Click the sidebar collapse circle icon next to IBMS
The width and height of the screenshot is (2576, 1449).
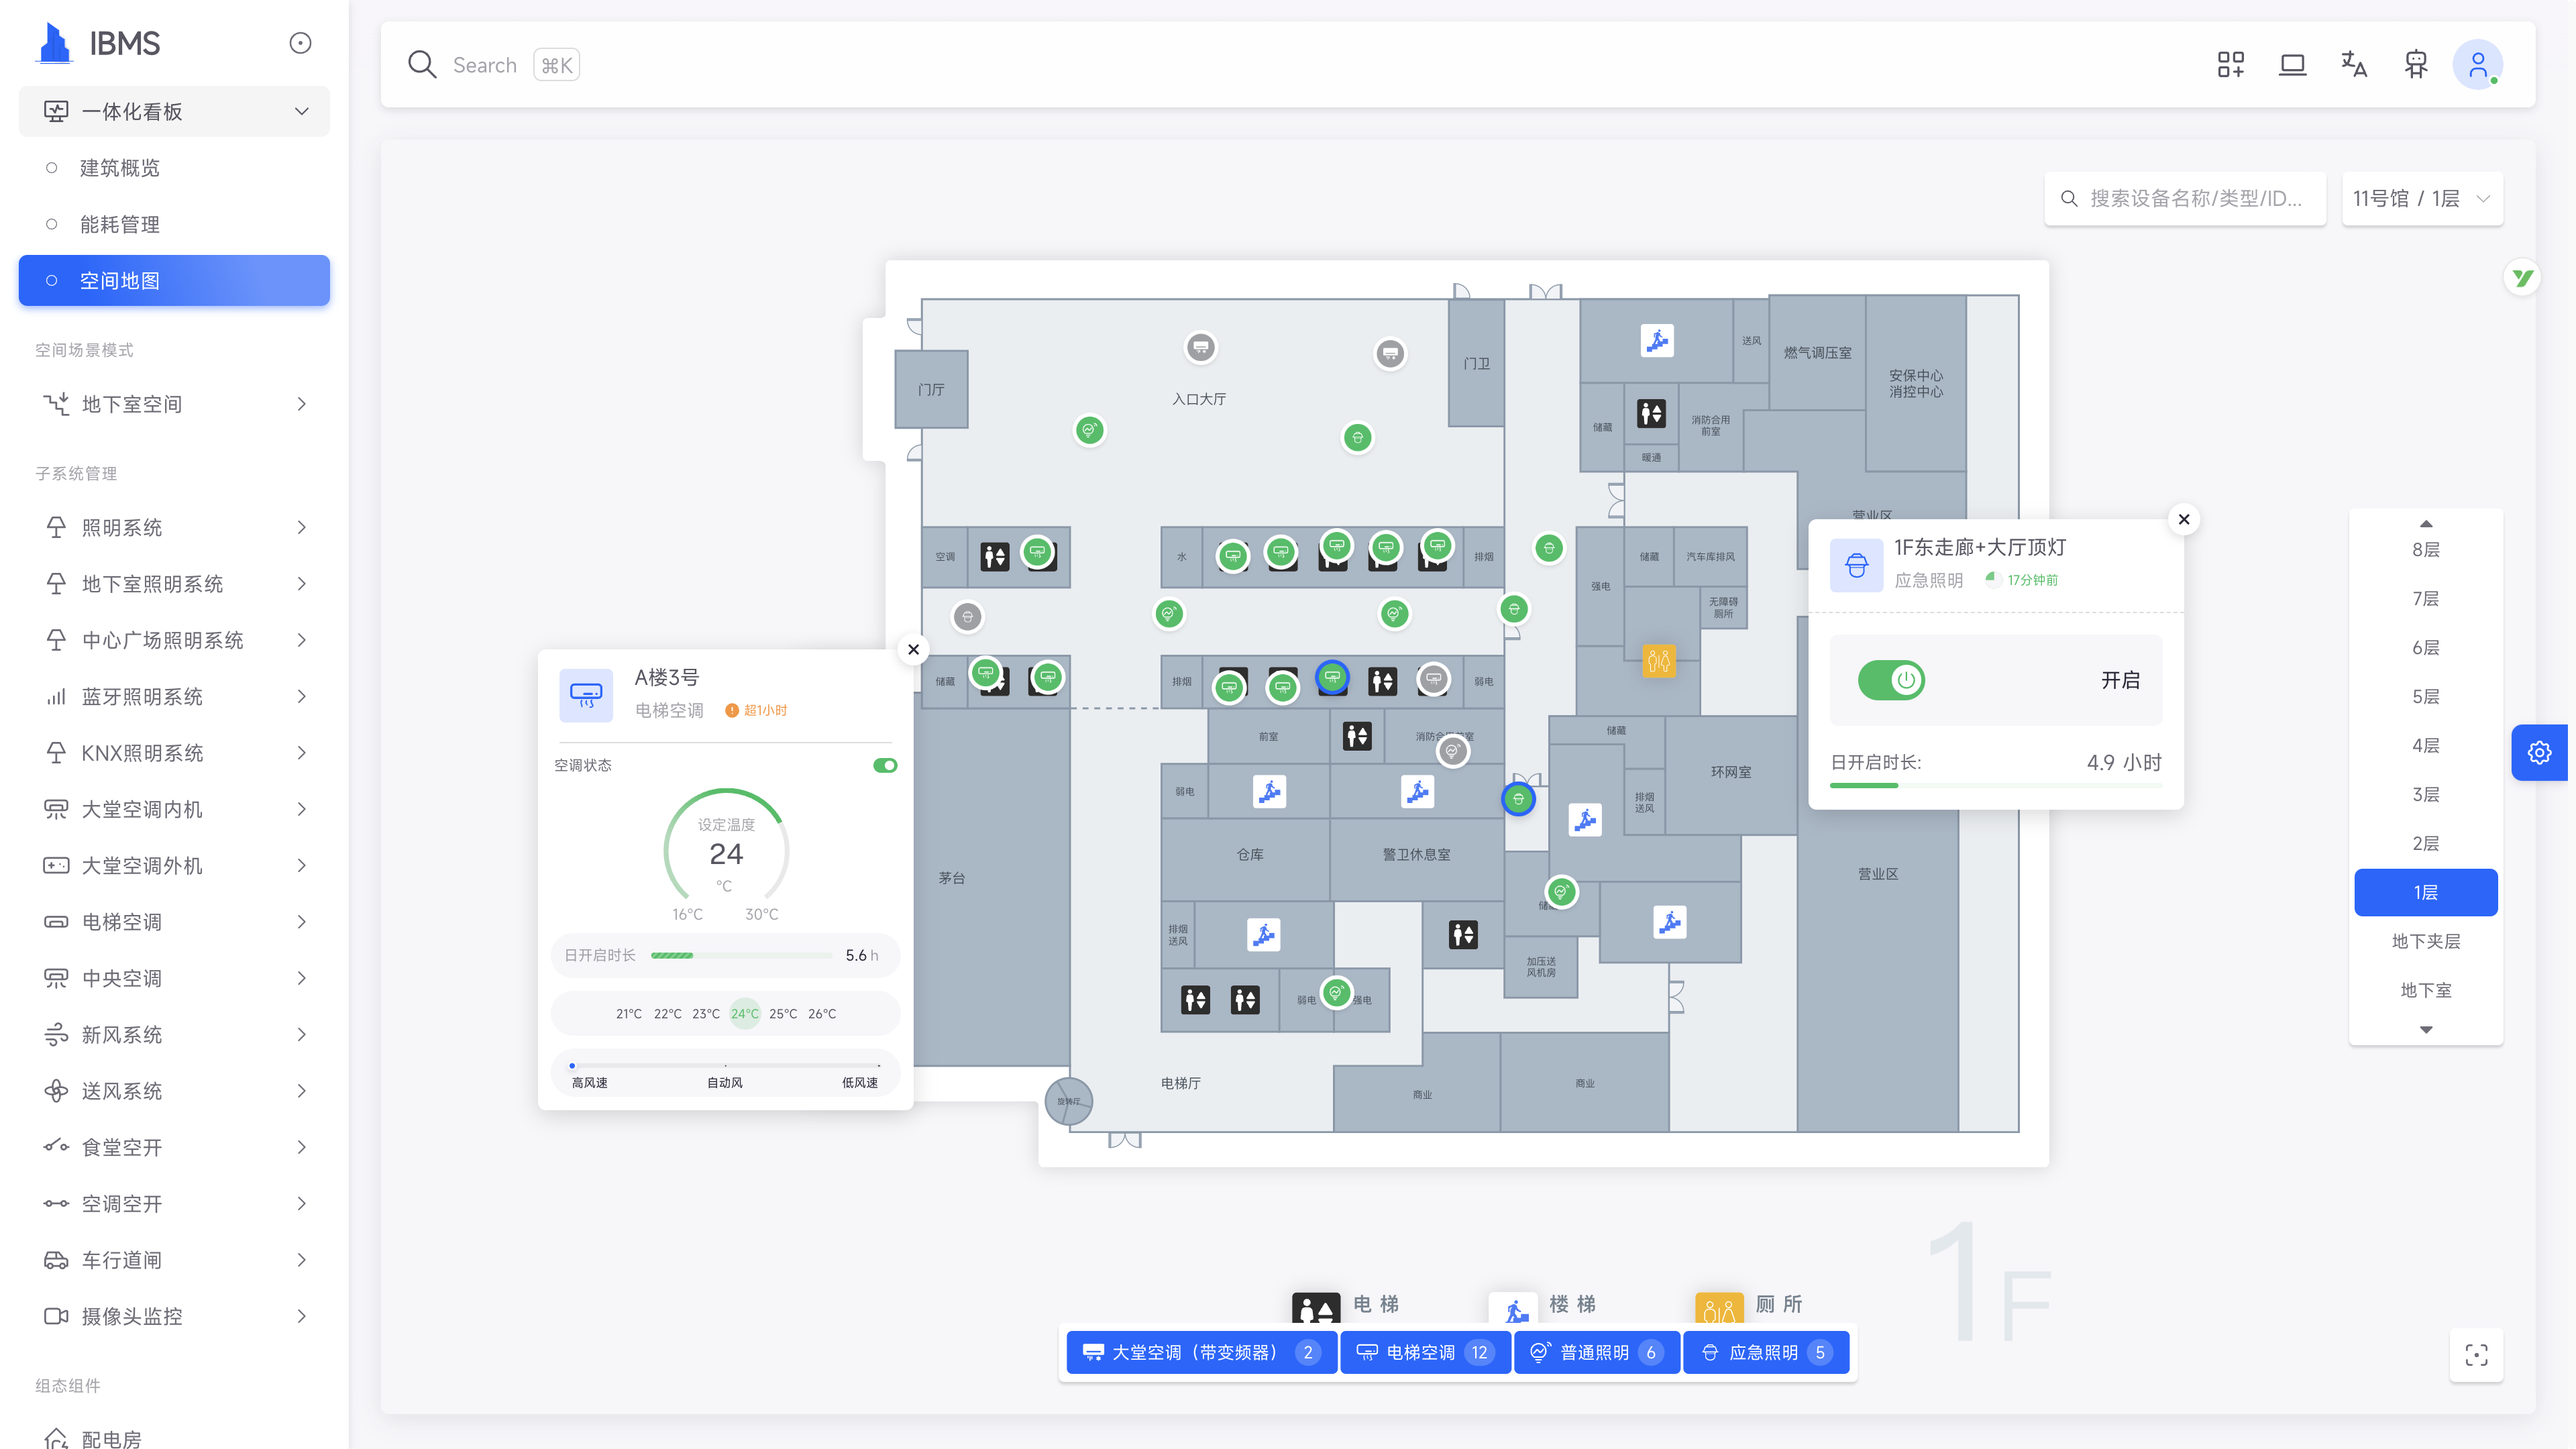(x=300, y=43)
